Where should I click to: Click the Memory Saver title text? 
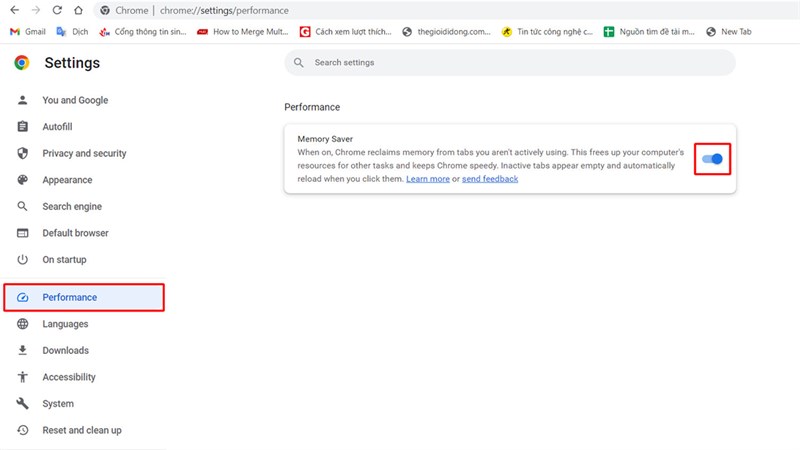coord(325,139)
